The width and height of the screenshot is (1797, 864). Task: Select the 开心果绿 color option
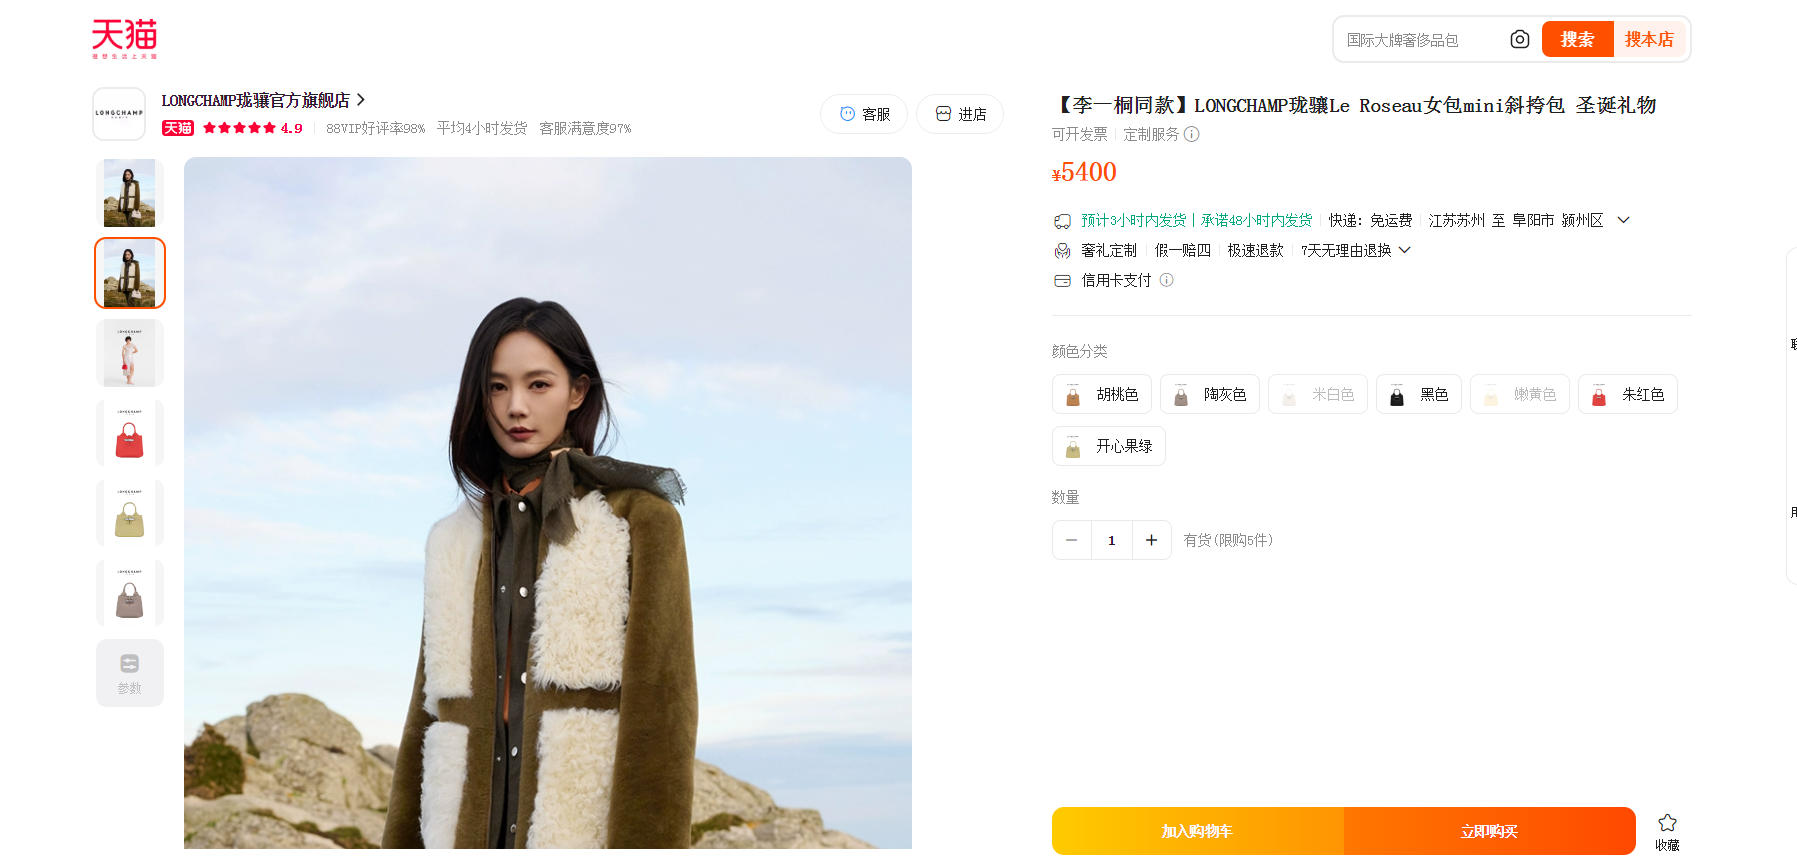click(1109, 446)
